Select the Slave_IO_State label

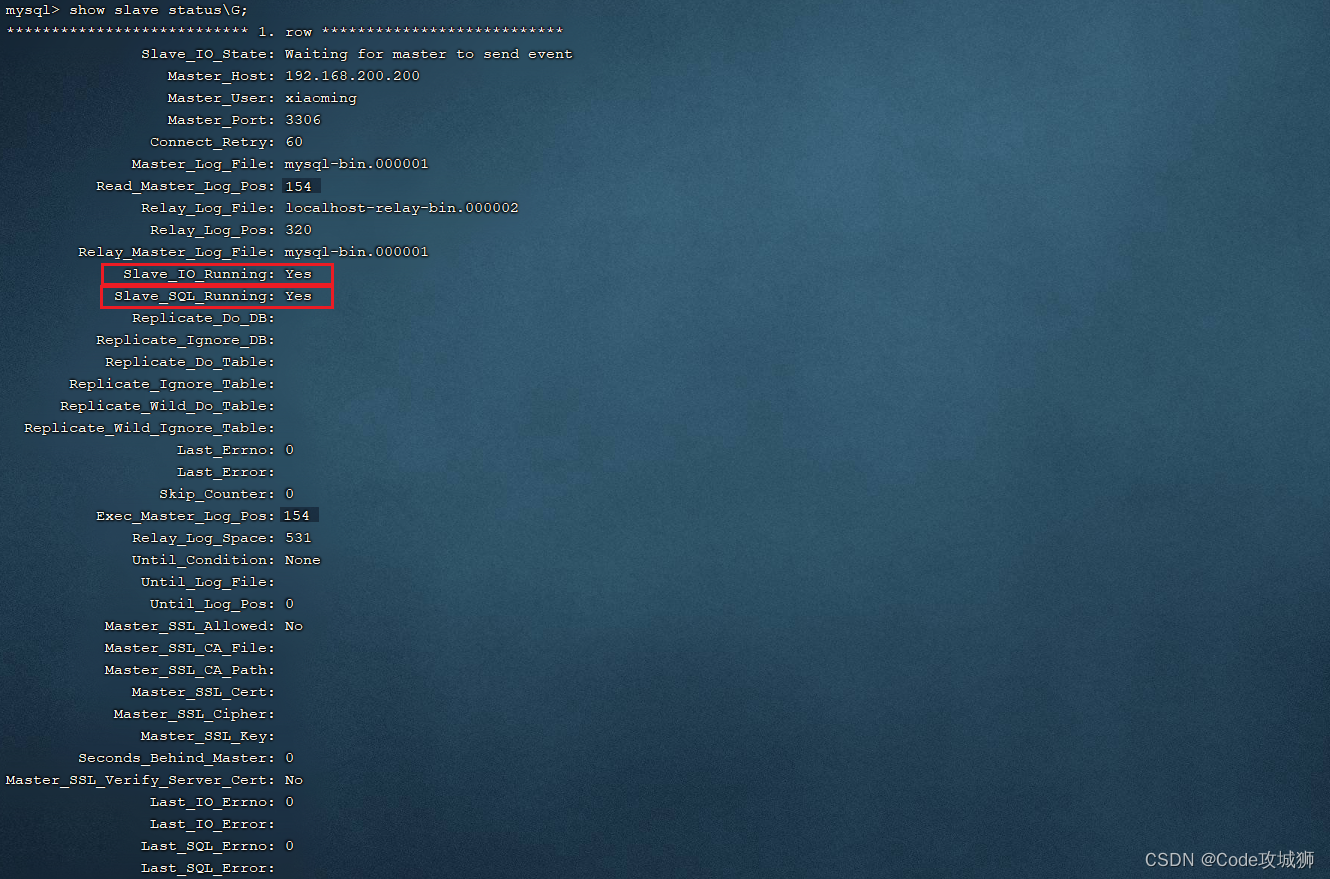[208, 54]
